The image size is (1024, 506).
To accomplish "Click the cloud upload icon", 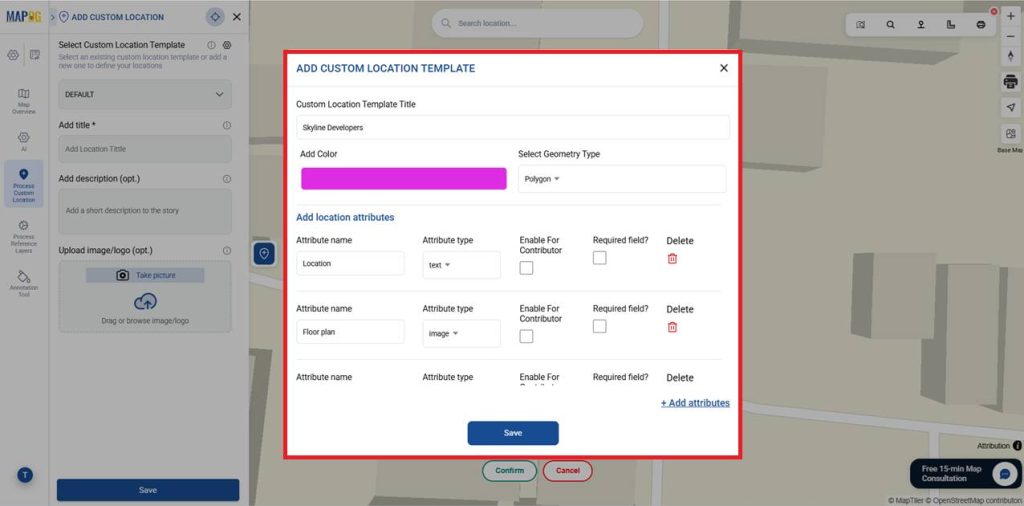I will (145, 302).
